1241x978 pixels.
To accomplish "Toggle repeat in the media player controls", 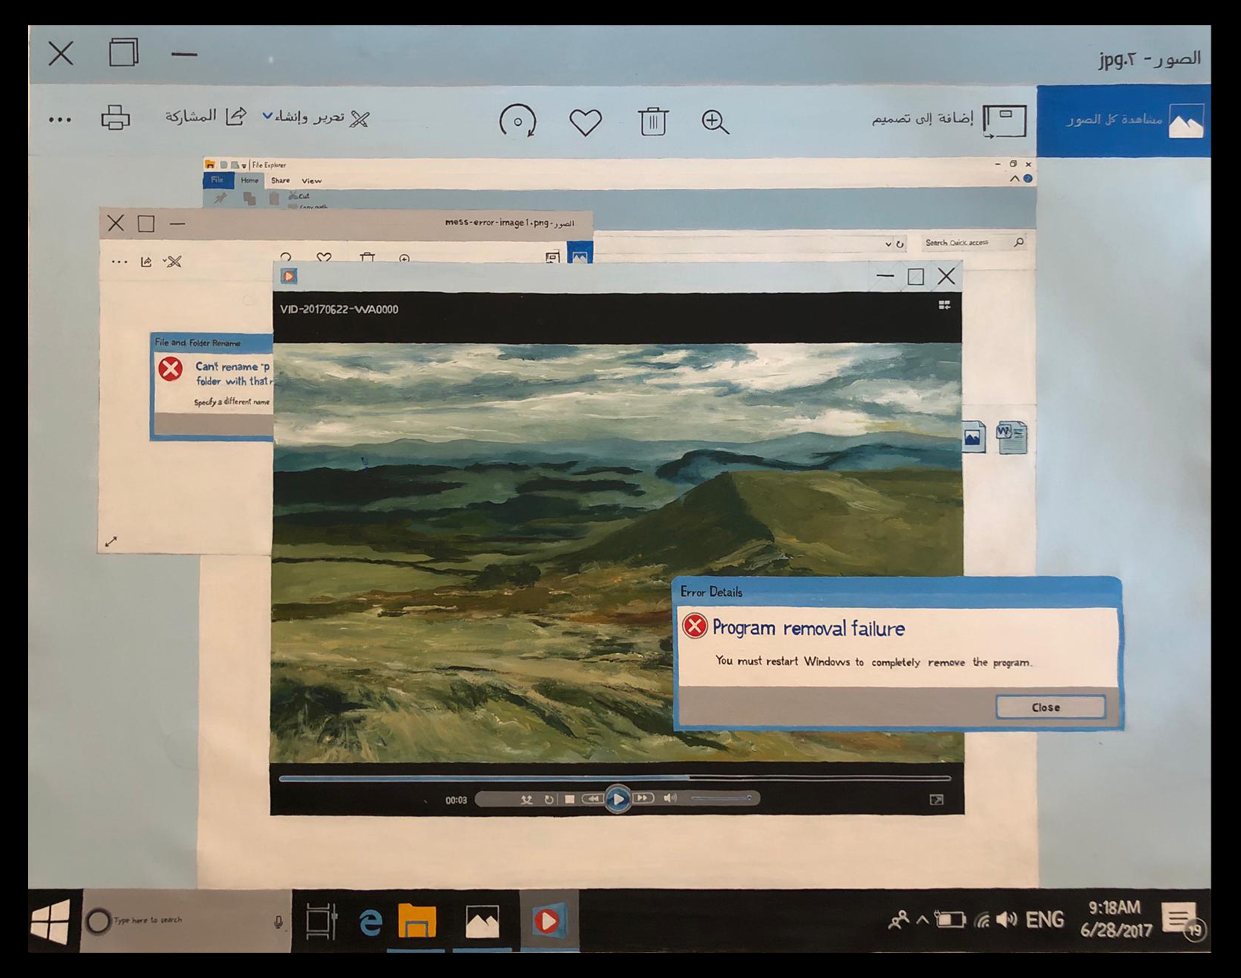I will pyautogui.click(x=548, y=799).
